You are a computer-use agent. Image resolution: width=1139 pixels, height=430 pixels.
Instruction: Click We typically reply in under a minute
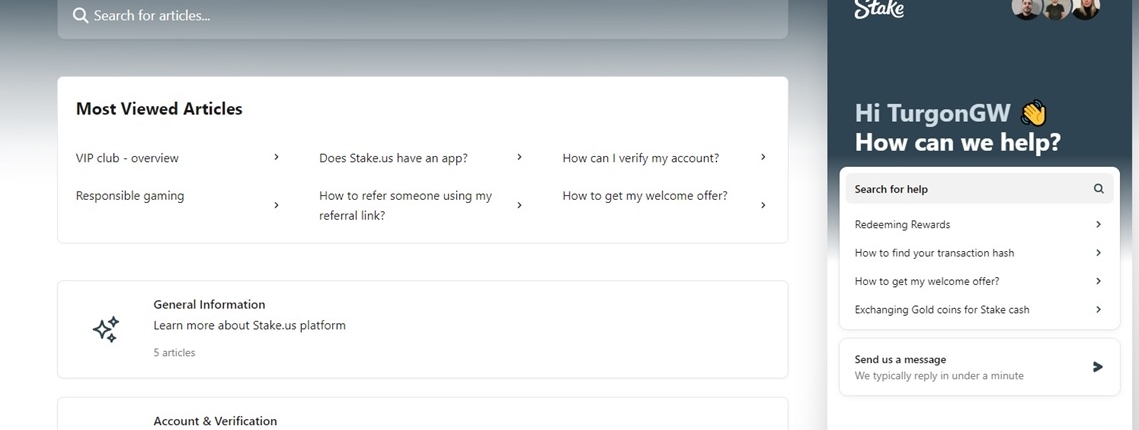click(x=939, y=376)
